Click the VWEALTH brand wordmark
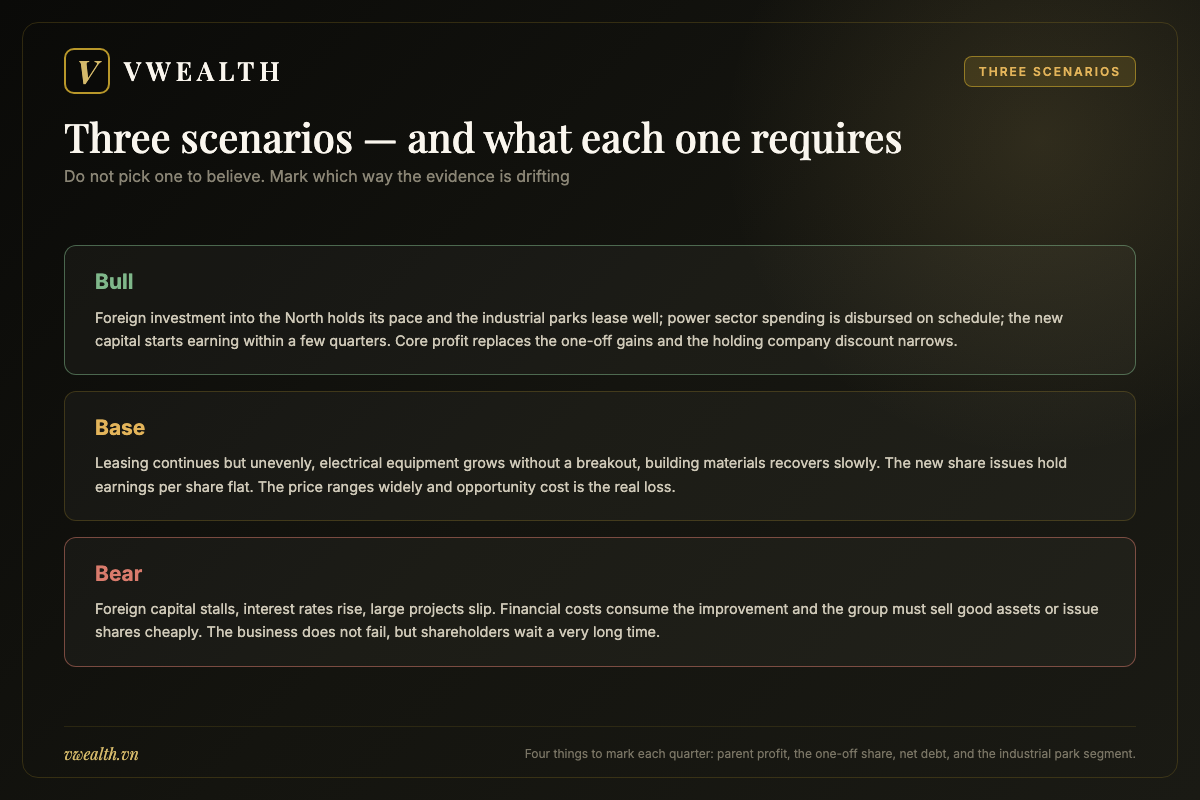This screenshot has width=1200, height=800. [x=202, y=72]
